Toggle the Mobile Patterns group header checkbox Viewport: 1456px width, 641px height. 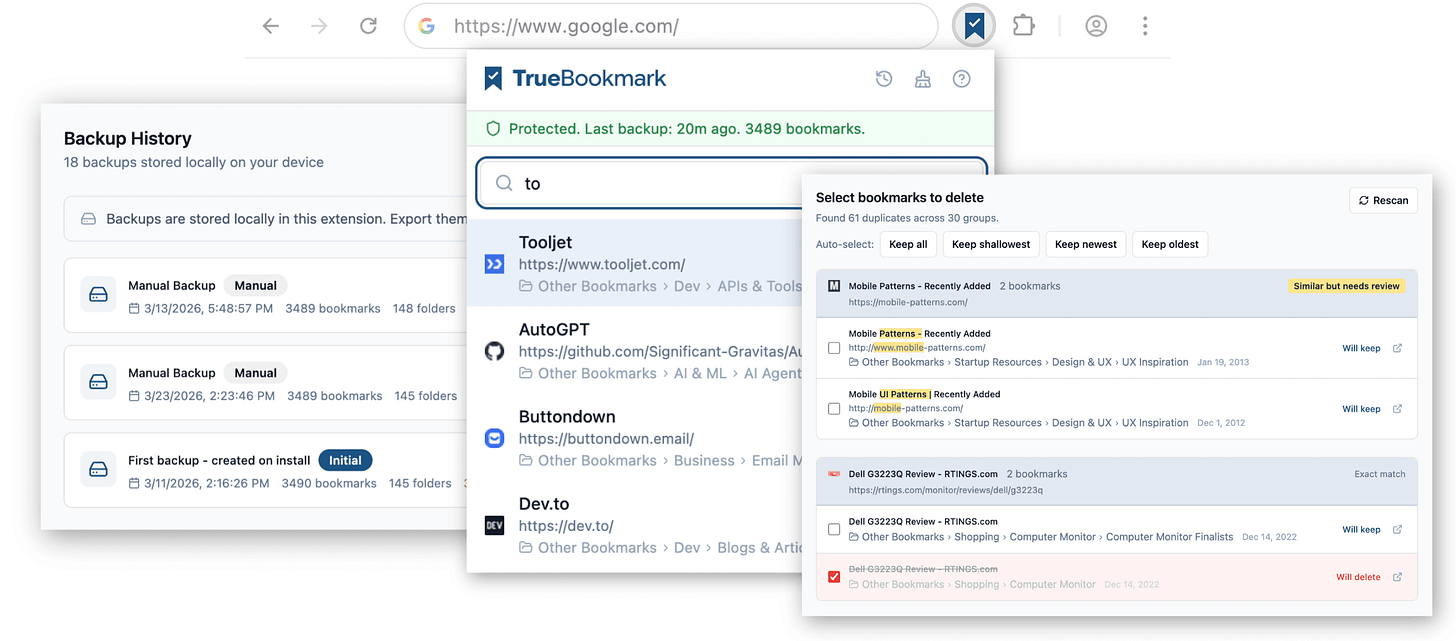[x=833, y=285]
